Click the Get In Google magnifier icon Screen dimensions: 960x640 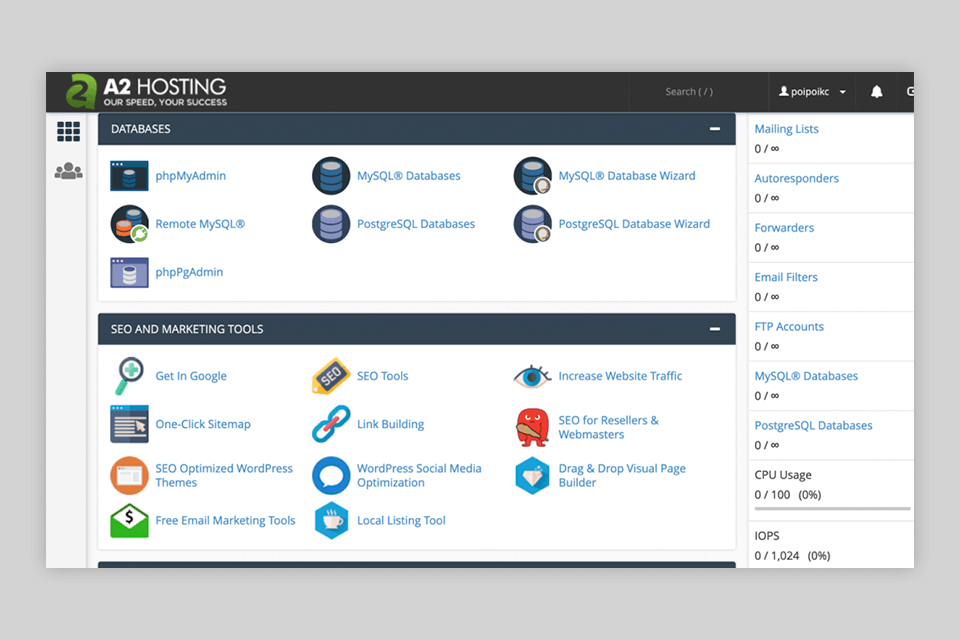129,376
